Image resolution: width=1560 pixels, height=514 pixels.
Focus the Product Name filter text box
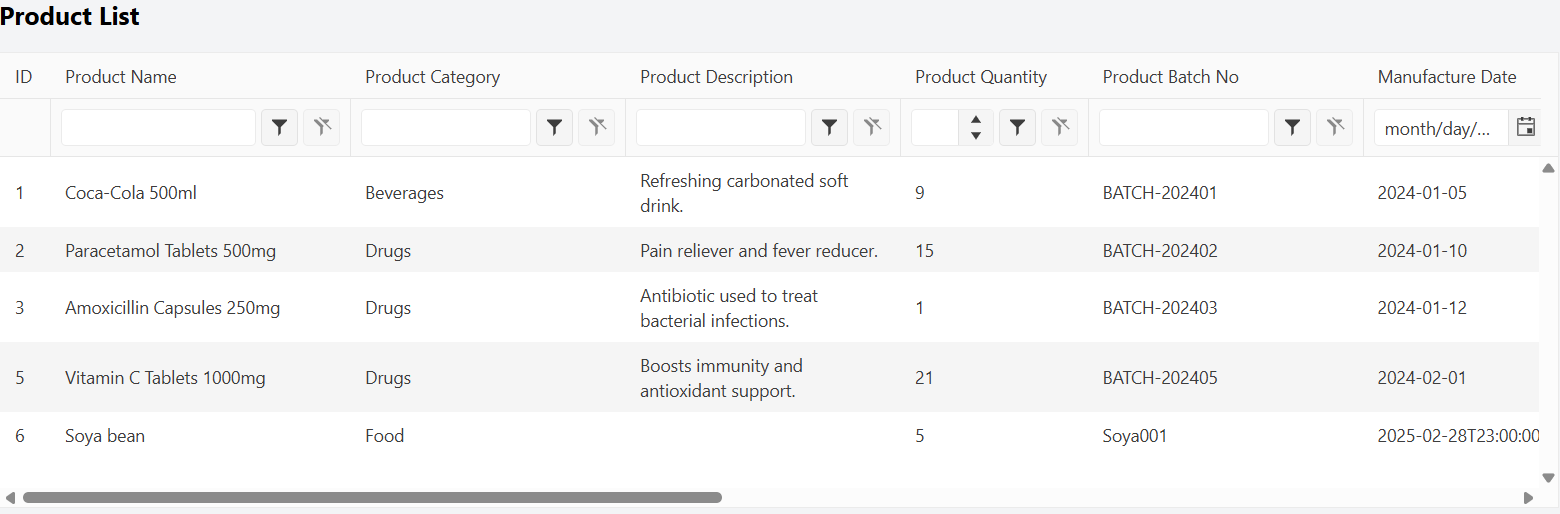159,127
